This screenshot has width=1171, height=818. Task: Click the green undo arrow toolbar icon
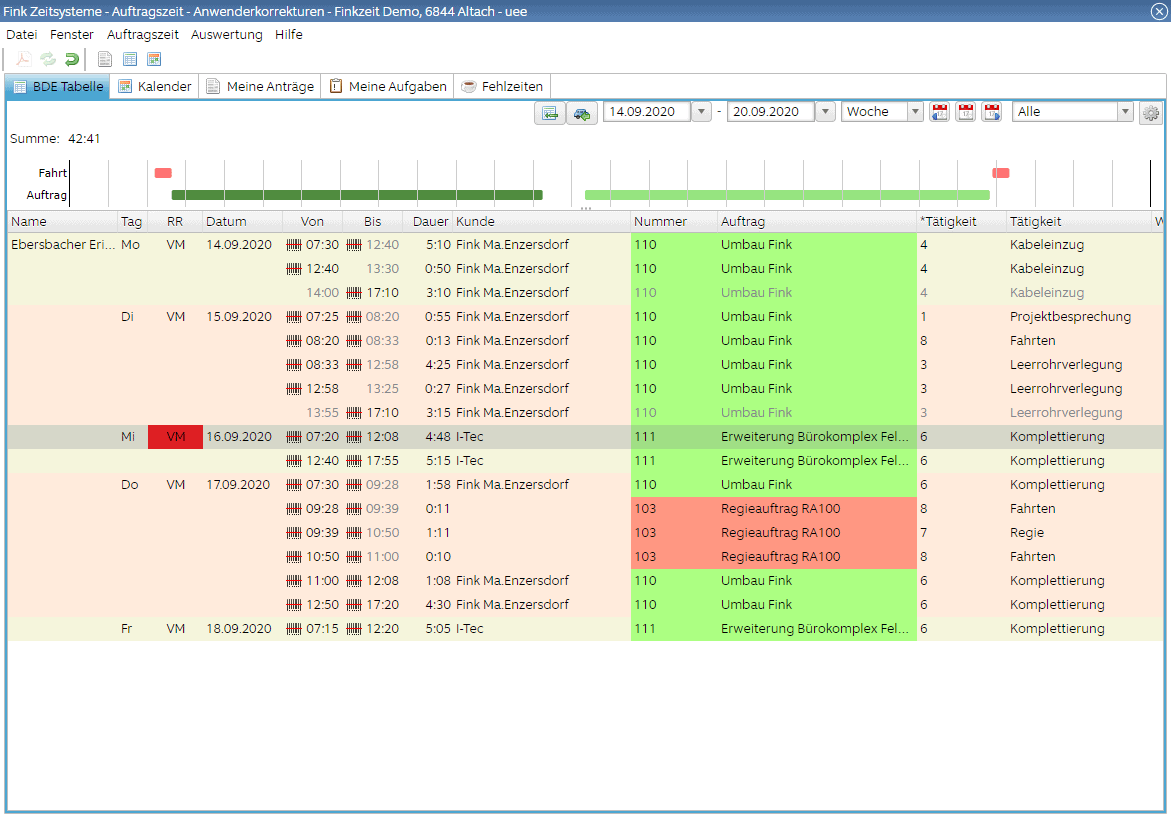pyautogui.click(x=72, y=59)
